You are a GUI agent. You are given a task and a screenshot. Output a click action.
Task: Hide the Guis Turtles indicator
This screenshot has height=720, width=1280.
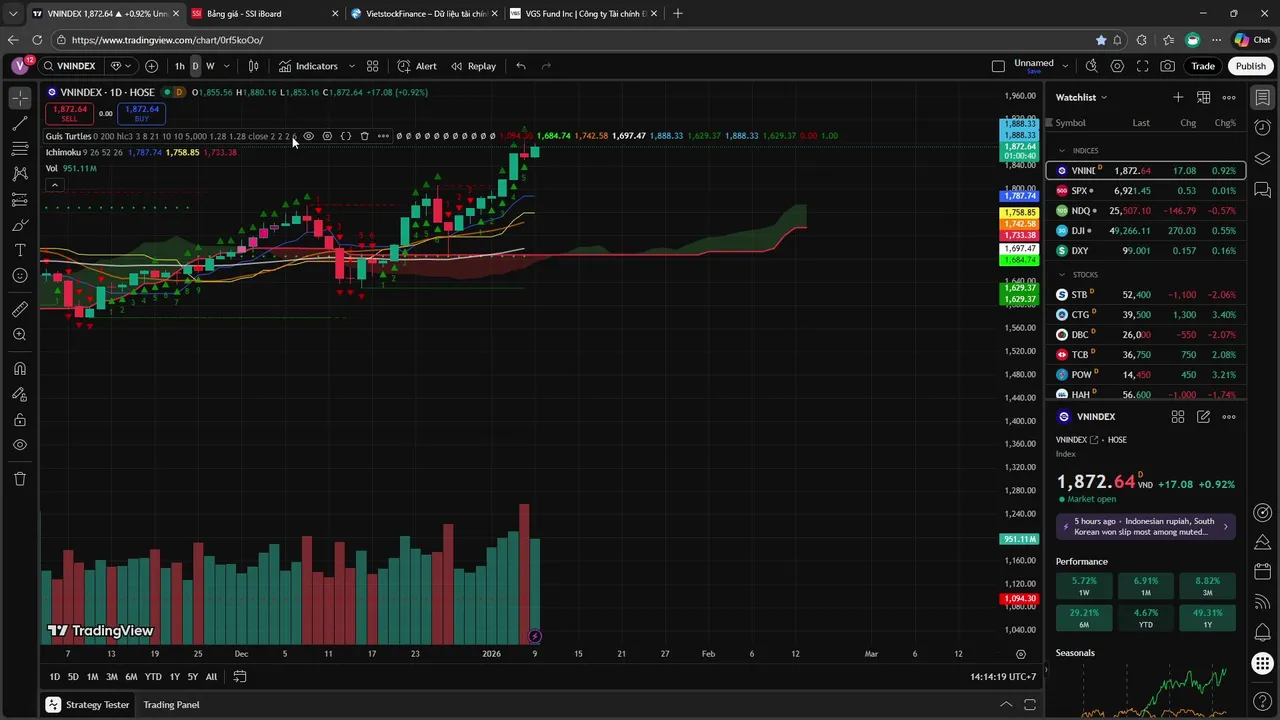coord(308,136)
